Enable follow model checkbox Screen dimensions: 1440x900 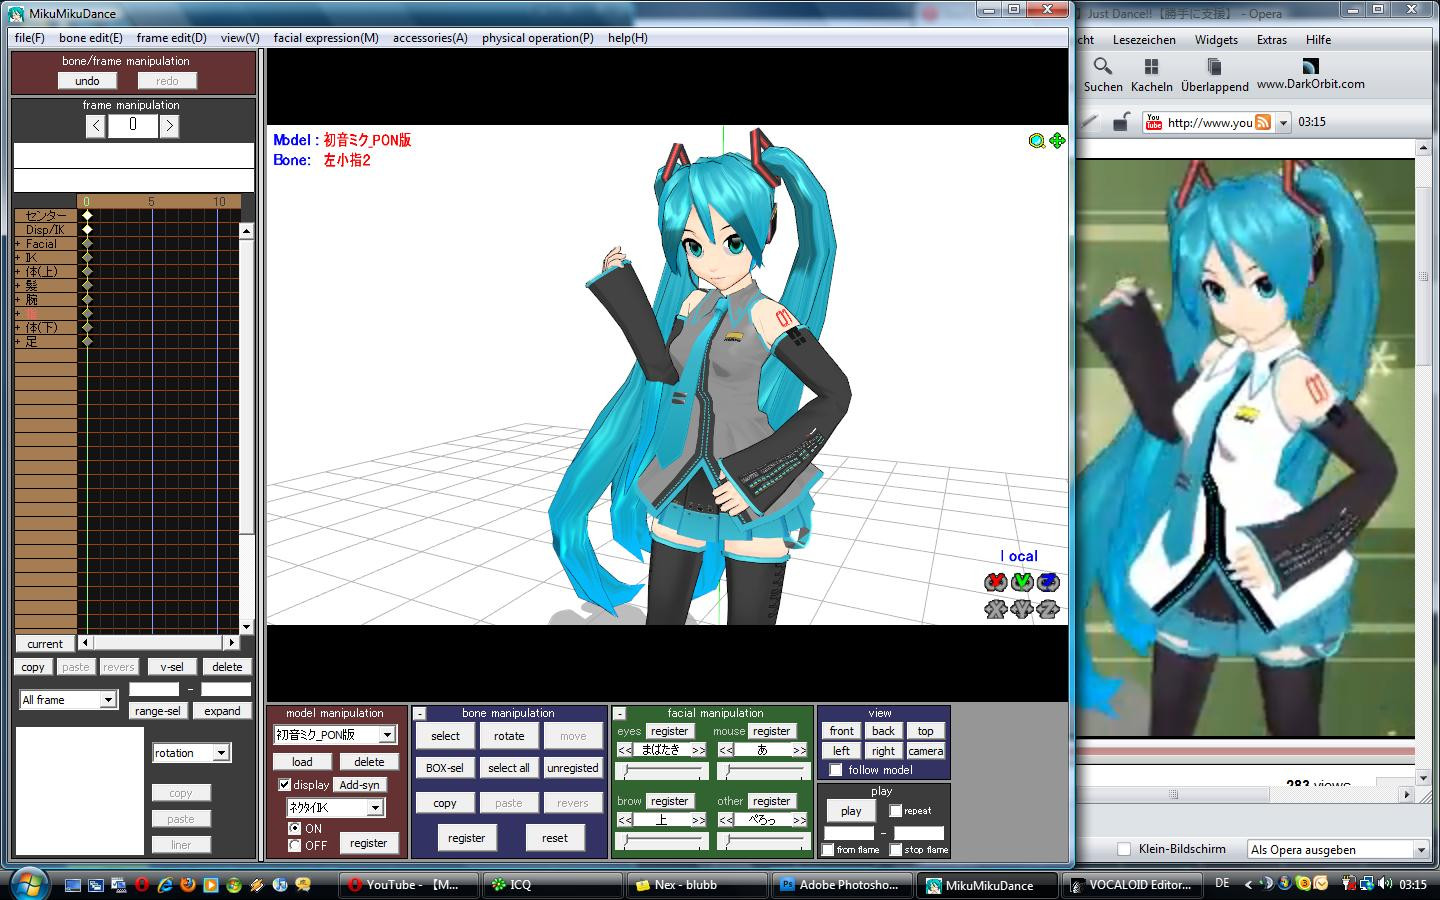pos(836,770)
